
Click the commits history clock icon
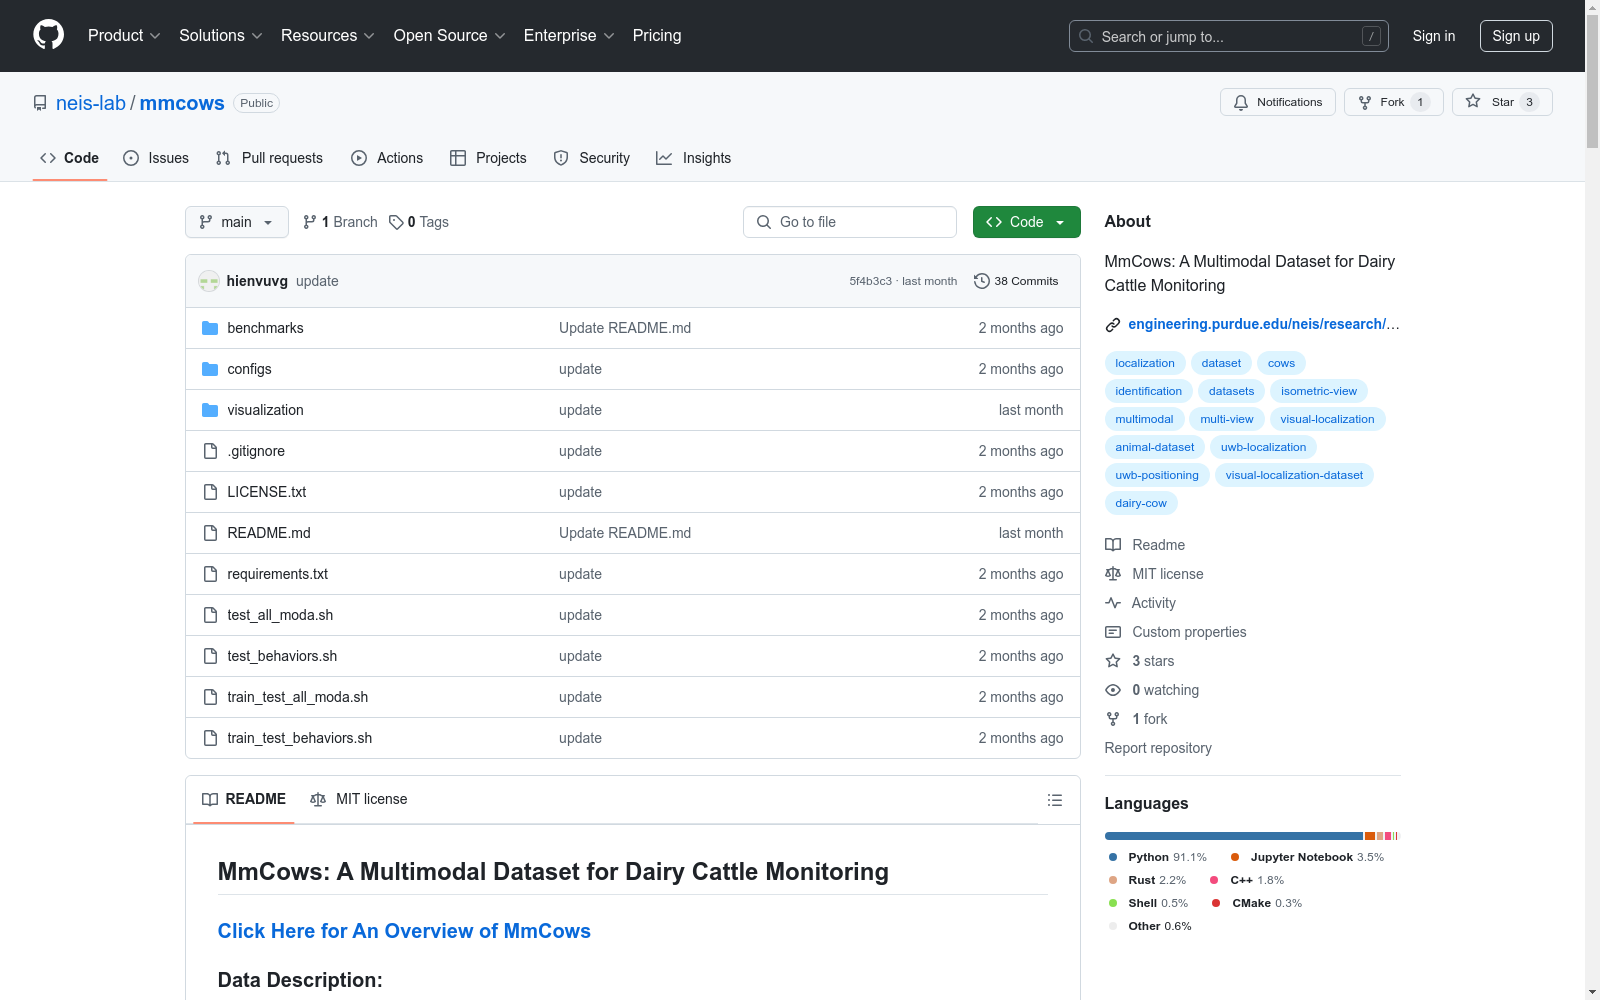click(982, 281)
